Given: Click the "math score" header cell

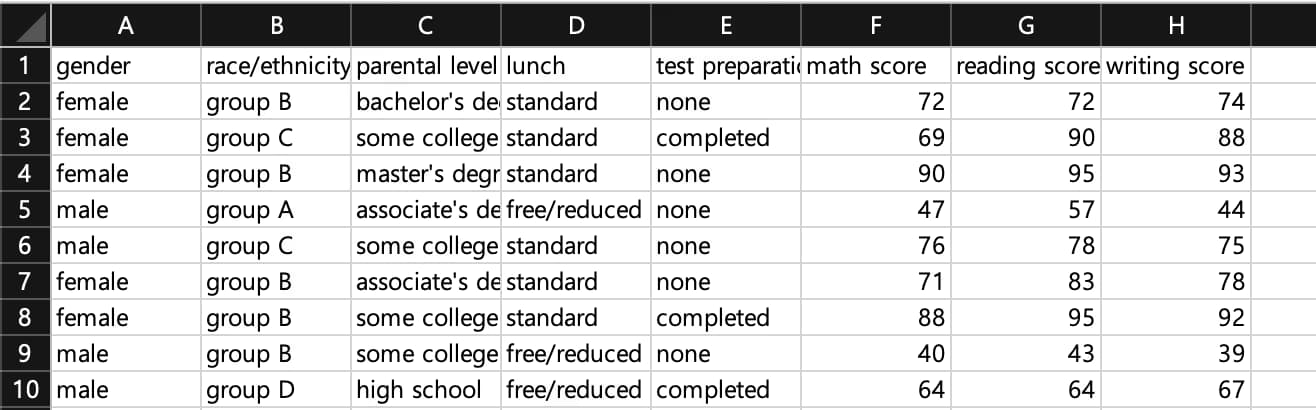Looking at the screenshot, I should click(x=876, y=66).
